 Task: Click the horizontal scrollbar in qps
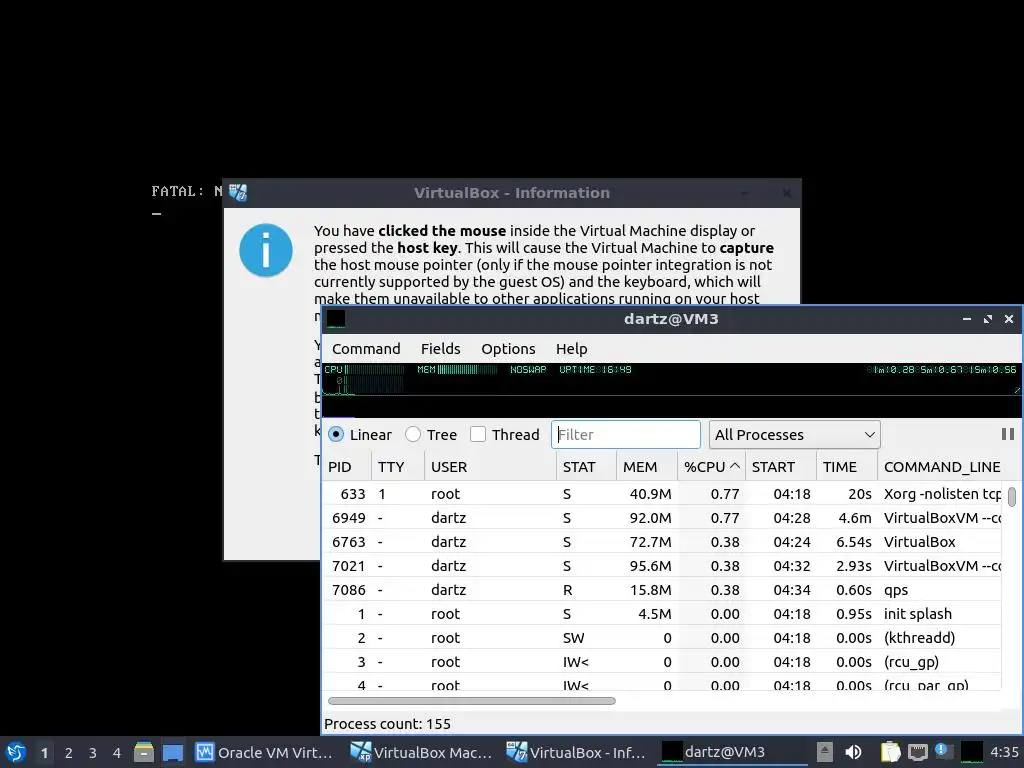click(472, 701)
